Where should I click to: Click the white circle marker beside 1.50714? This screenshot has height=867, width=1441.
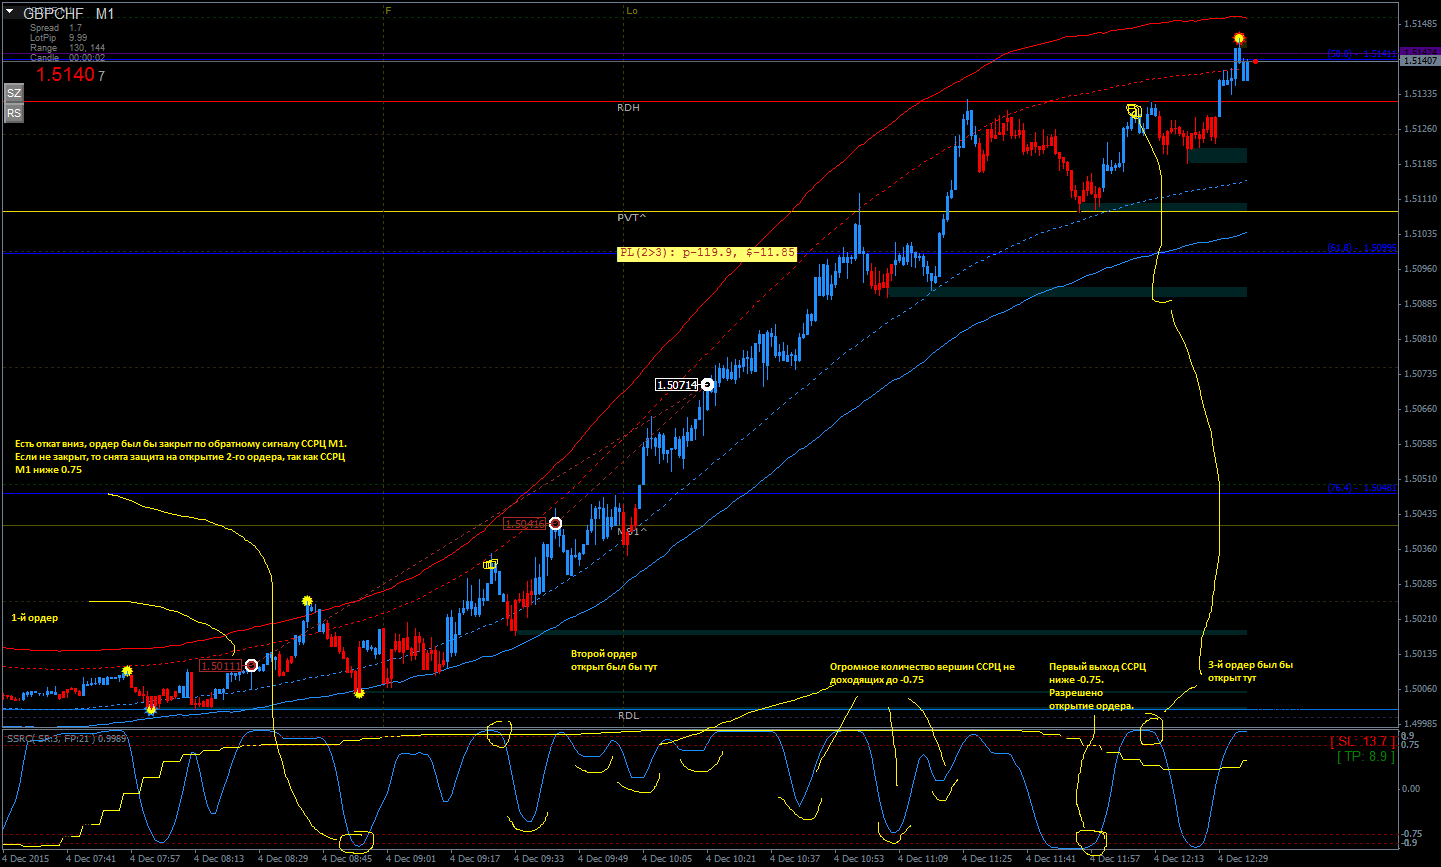[x=708, y=384]
